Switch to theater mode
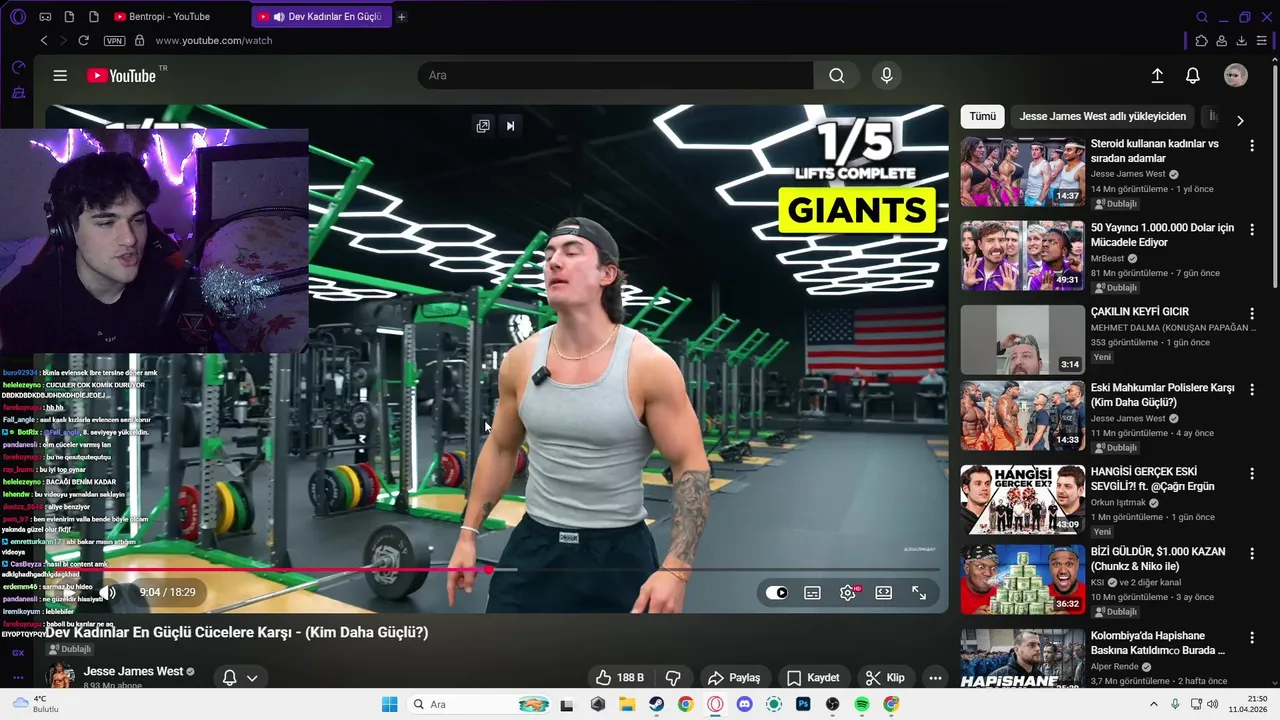 (884, 593)
